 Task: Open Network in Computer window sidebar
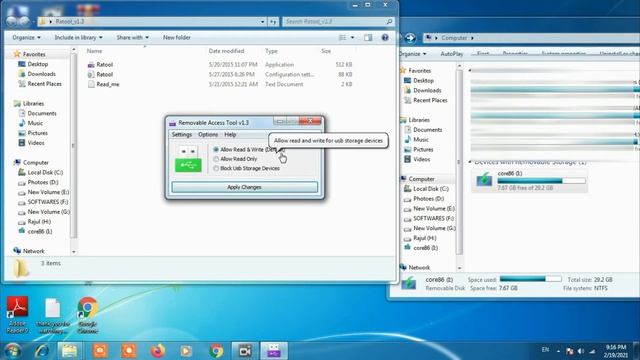point(415,267)
